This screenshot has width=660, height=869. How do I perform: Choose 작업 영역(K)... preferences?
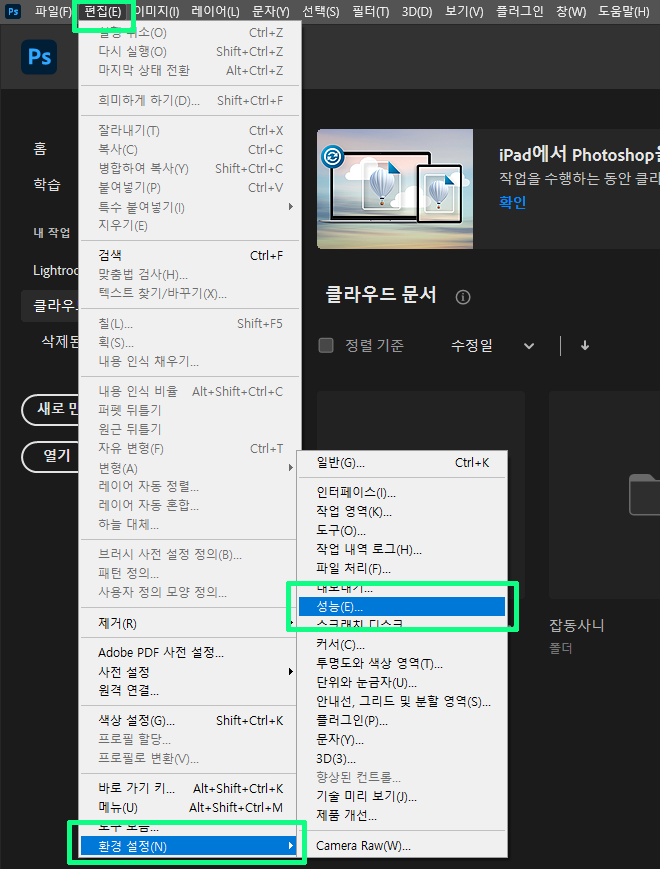click(402, 512)
